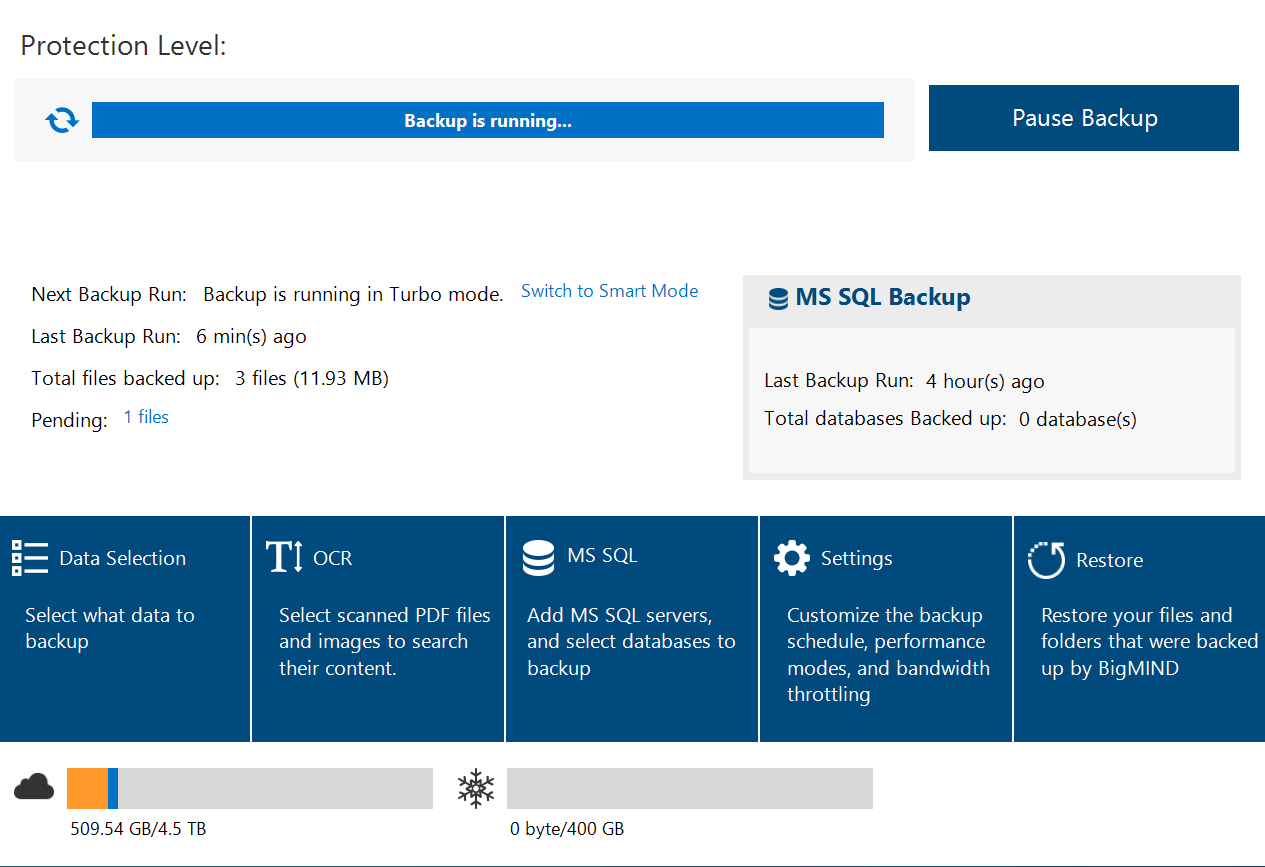1265x867 pixels.
Task: Click the 3 files (11.93 MB) value
Action: coord(312,378)
